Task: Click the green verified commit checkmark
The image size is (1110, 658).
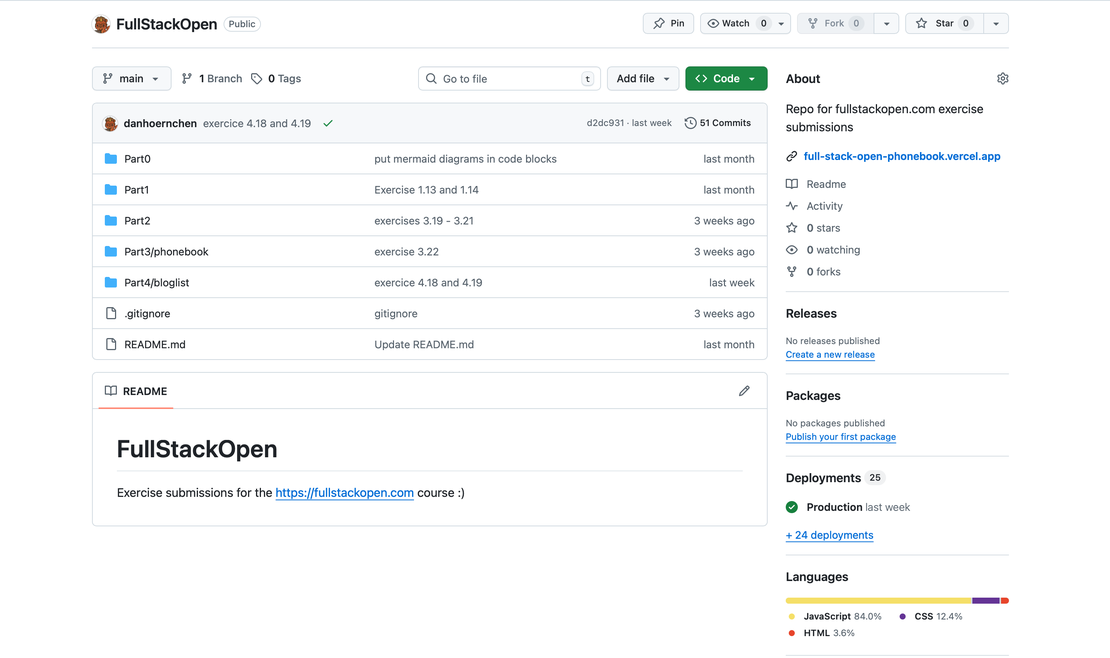Action: coord(327,122)
